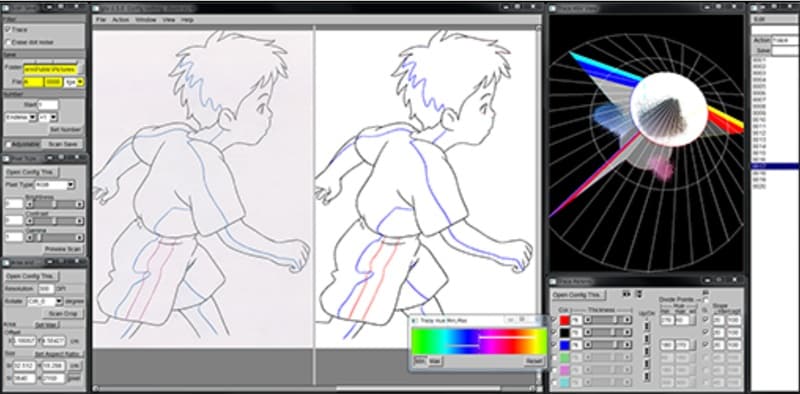The height and width of the screenshot is (394, 800).
Task: Click Open Config This in Trace Params window
Action: point(578,295)
